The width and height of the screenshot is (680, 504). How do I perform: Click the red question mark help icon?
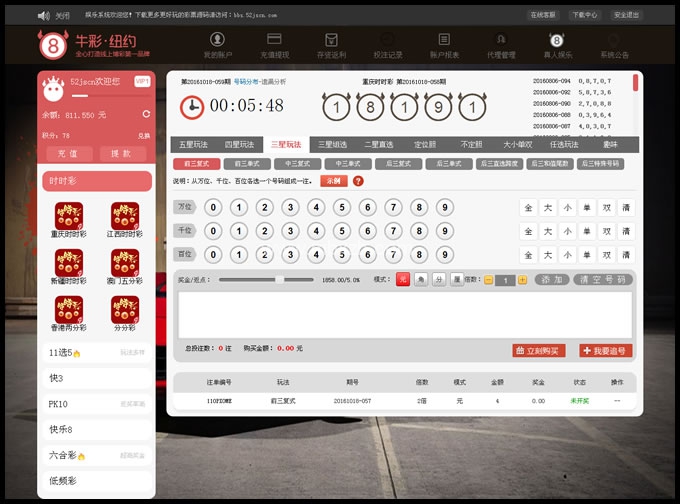pos(358,181)
